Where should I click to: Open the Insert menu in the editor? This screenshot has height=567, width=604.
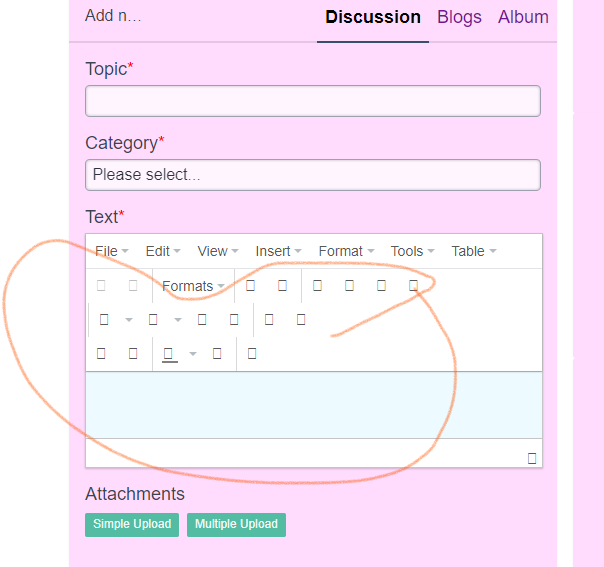[x=278, y=251]
